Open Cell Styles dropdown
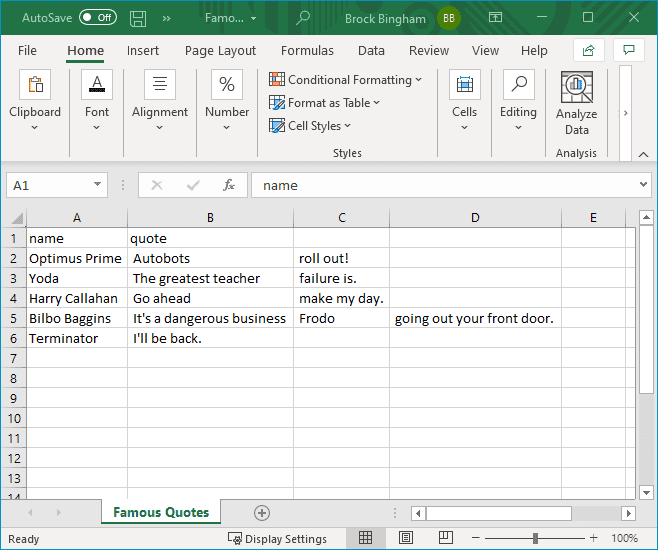 [x=310, y=125]
